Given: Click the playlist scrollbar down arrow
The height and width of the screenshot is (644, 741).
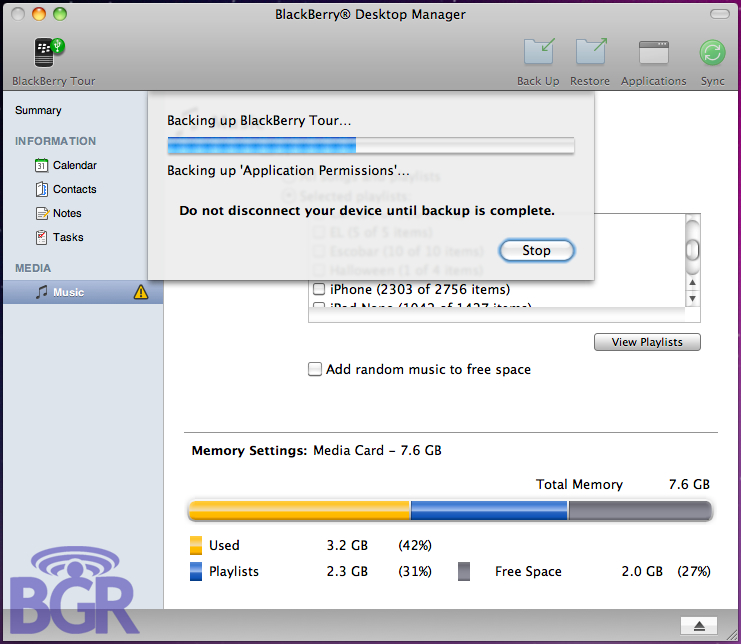Looking at the screenshot, I should pos(692,299).
